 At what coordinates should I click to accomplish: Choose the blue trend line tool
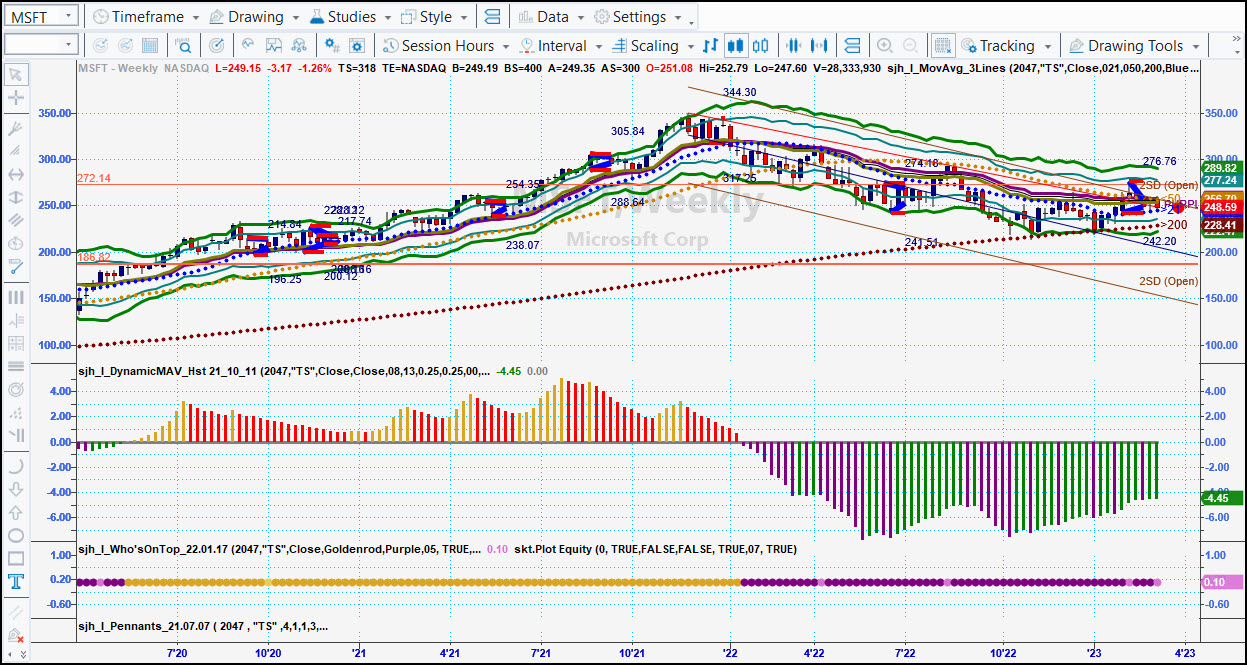(15, 267)
